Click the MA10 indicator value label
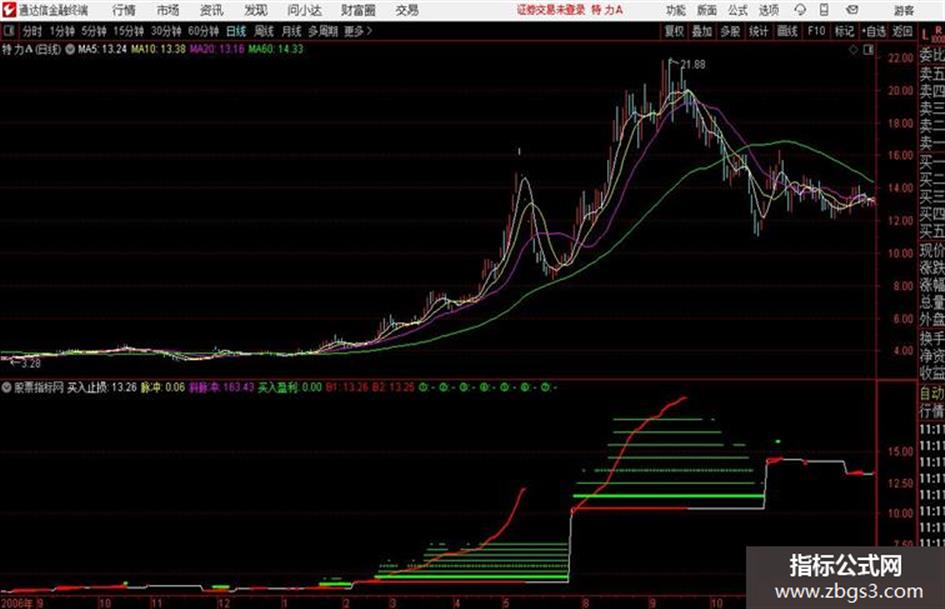 point(159,49)
